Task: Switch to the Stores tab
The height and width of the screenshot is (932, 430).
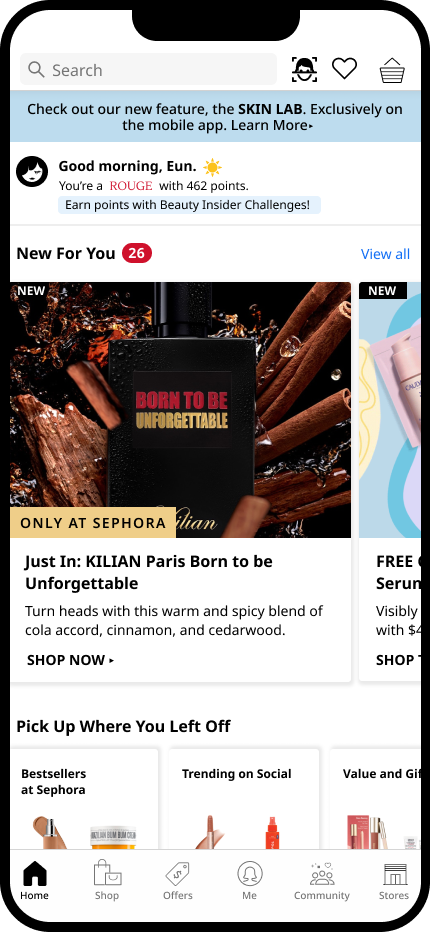Action: click(394, 880)
